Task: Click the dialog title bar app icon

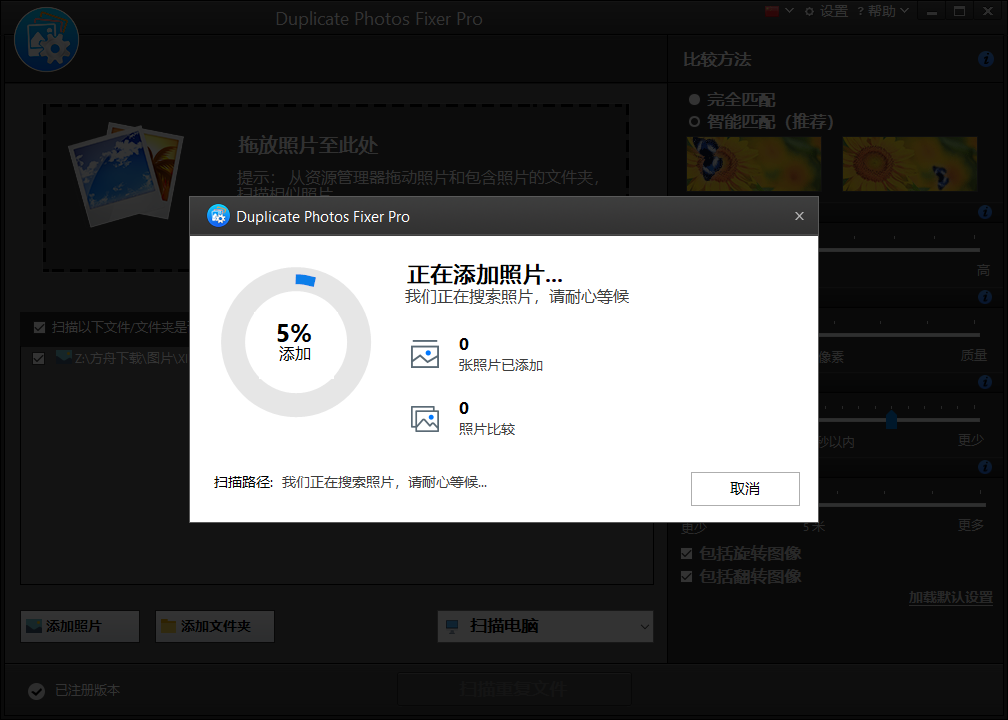Action: (x=219, y=216)
